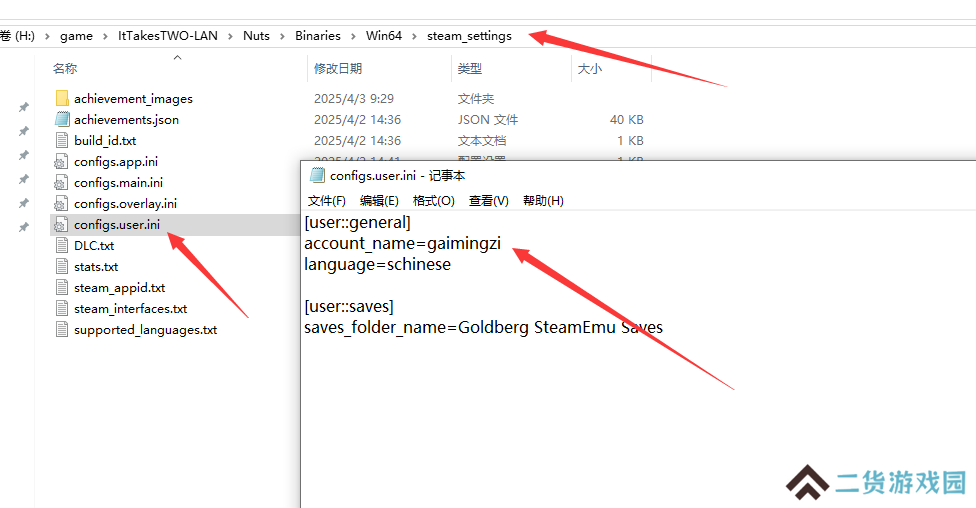Select the configs.app.ini gear icon

pos(60,161)
